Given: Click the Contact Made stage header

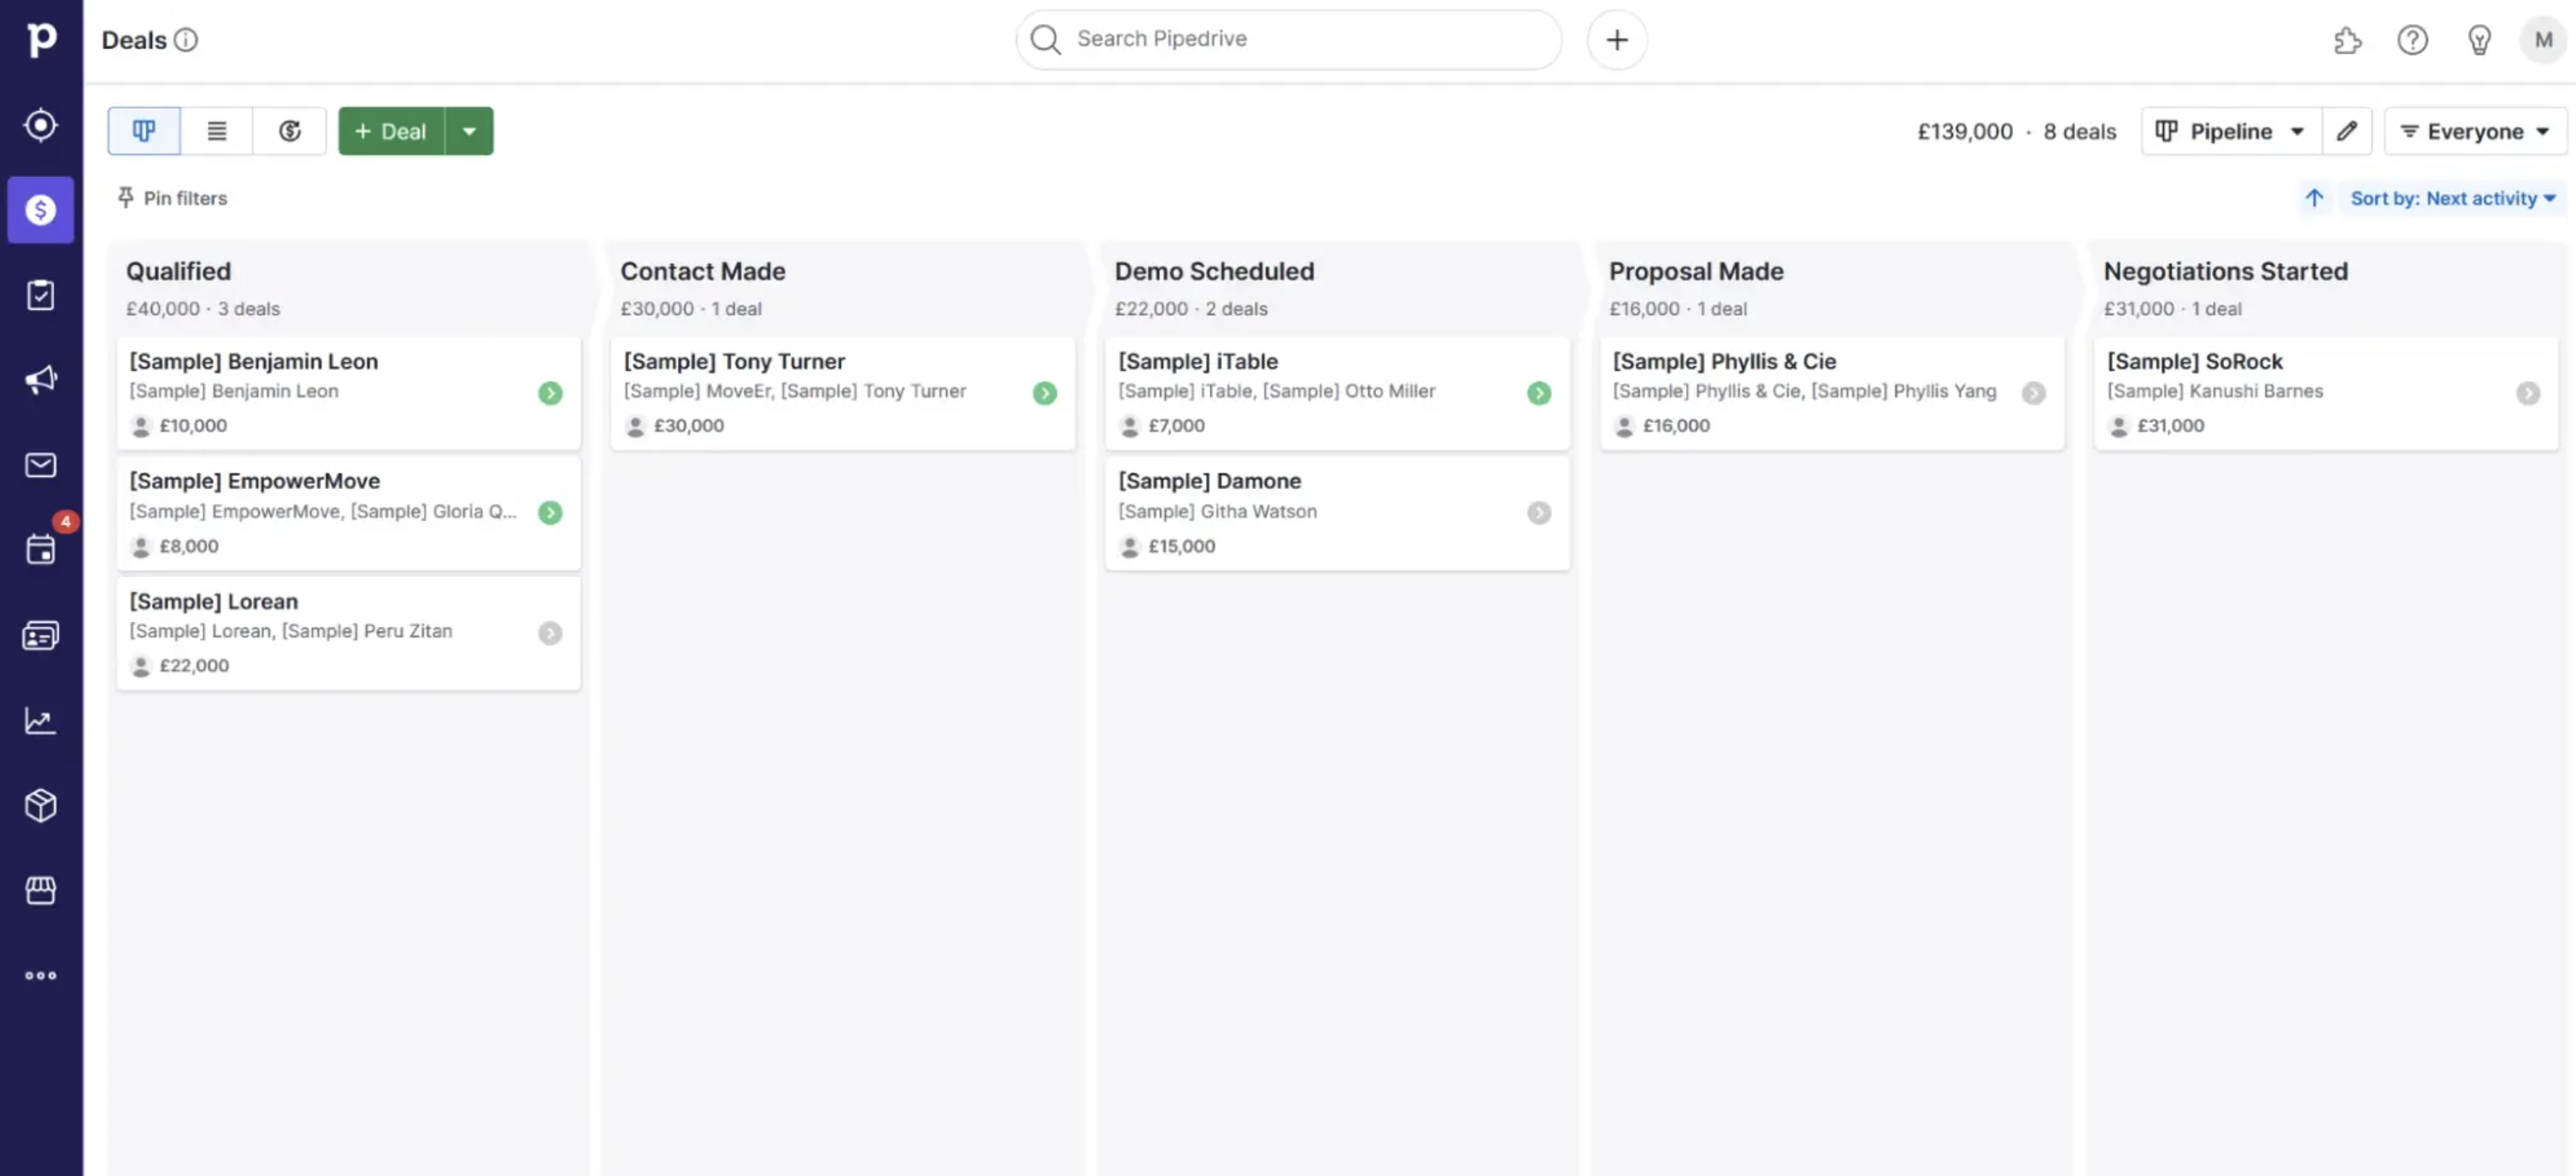Looking at the screenshot, I should click(x=703, y=271).
